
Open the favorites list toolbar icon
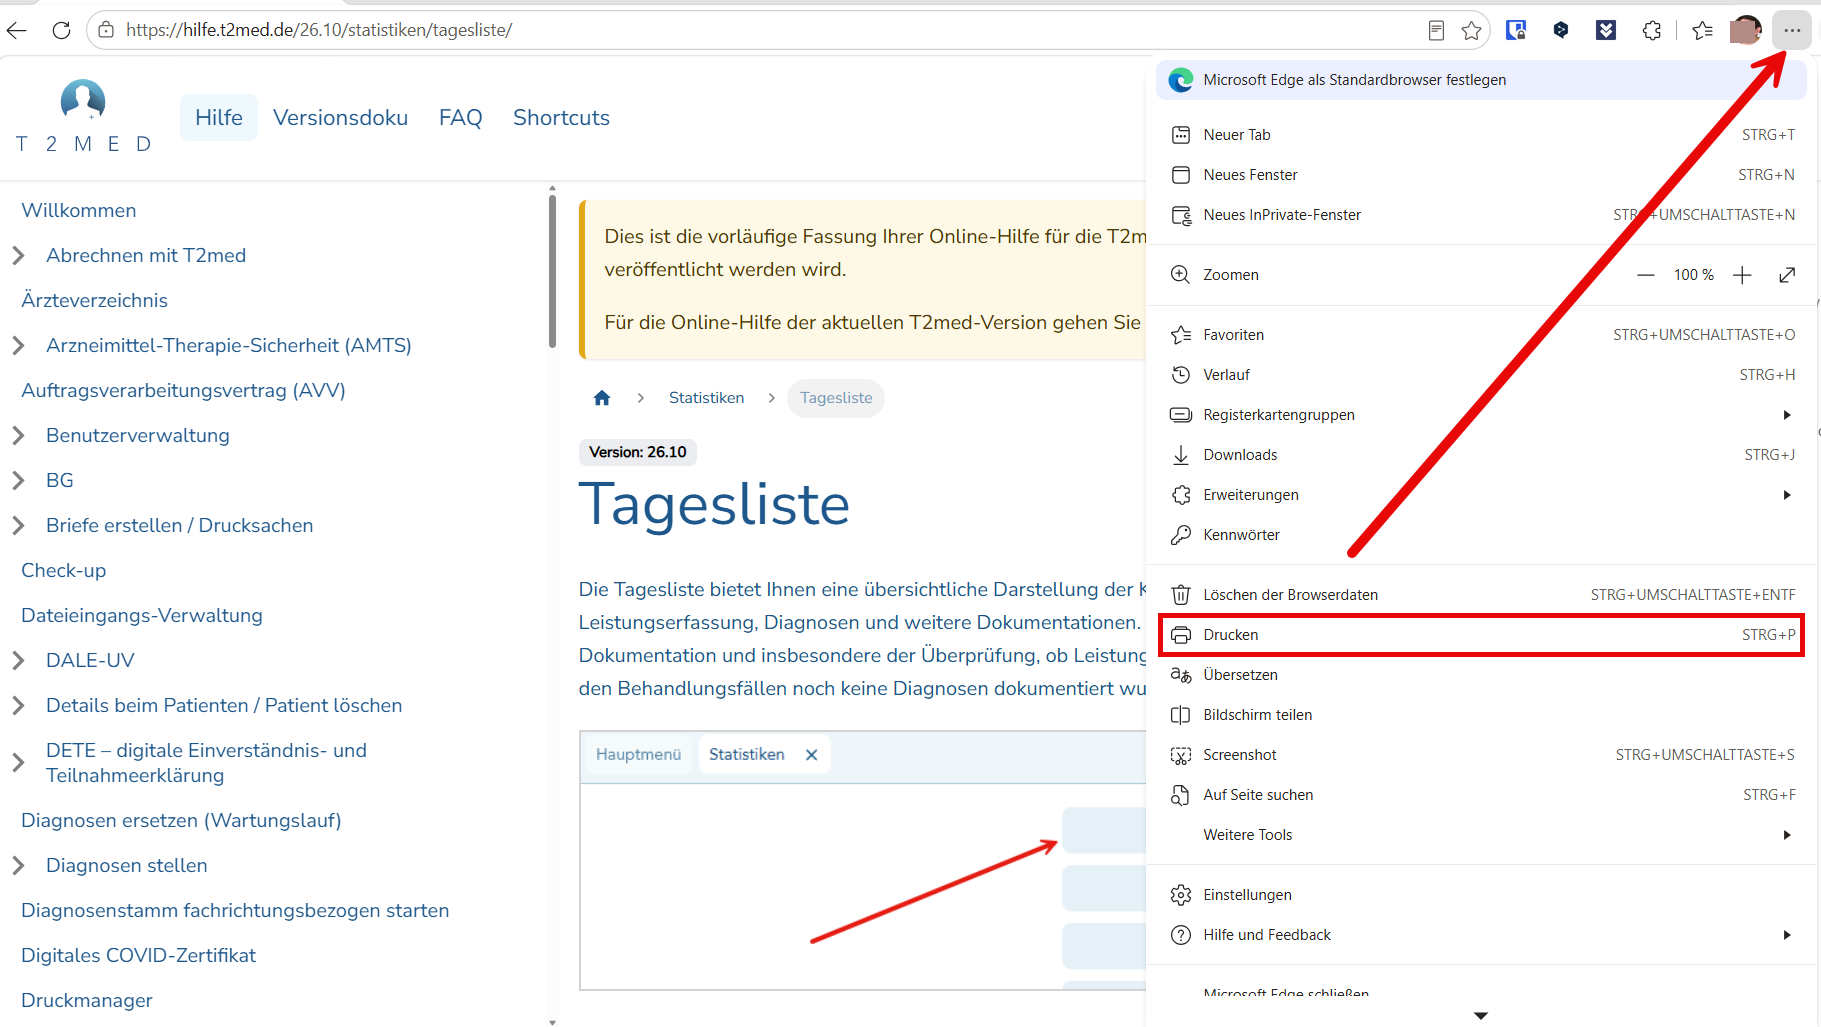point(1702,30)
